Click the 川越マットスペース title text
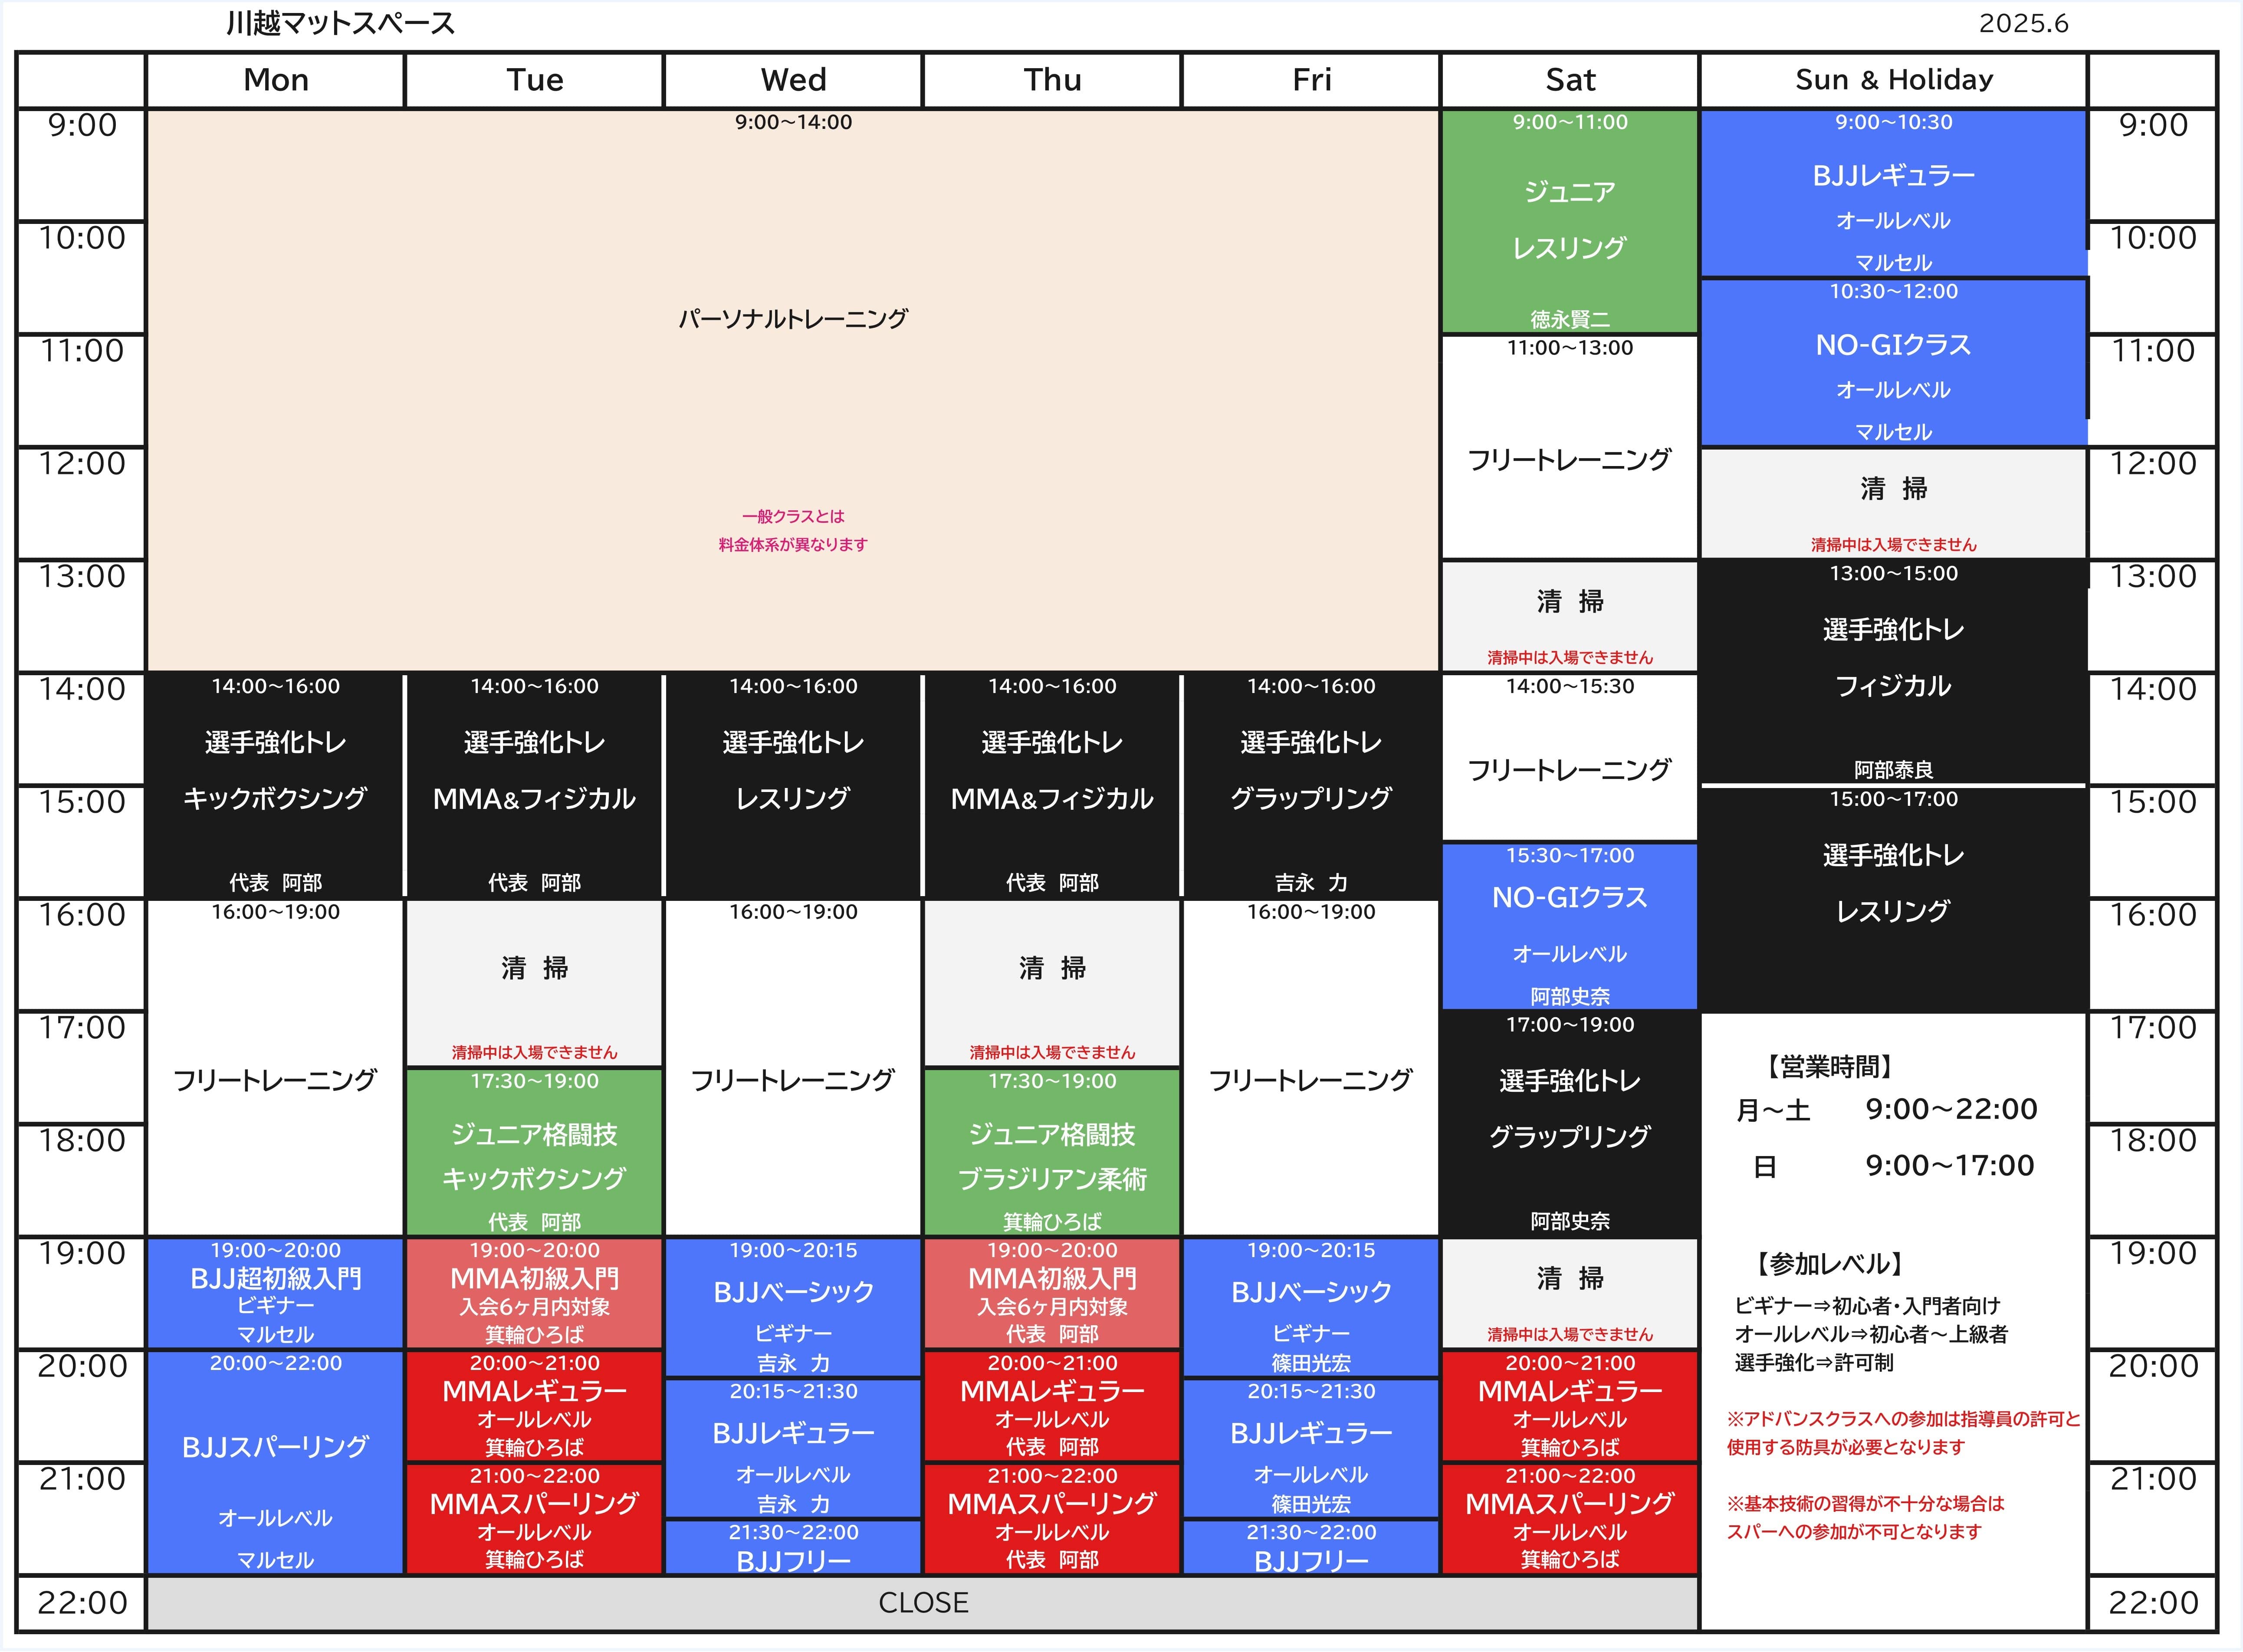Screen dimensions: 2243x1652 click(x=340, y=23)
